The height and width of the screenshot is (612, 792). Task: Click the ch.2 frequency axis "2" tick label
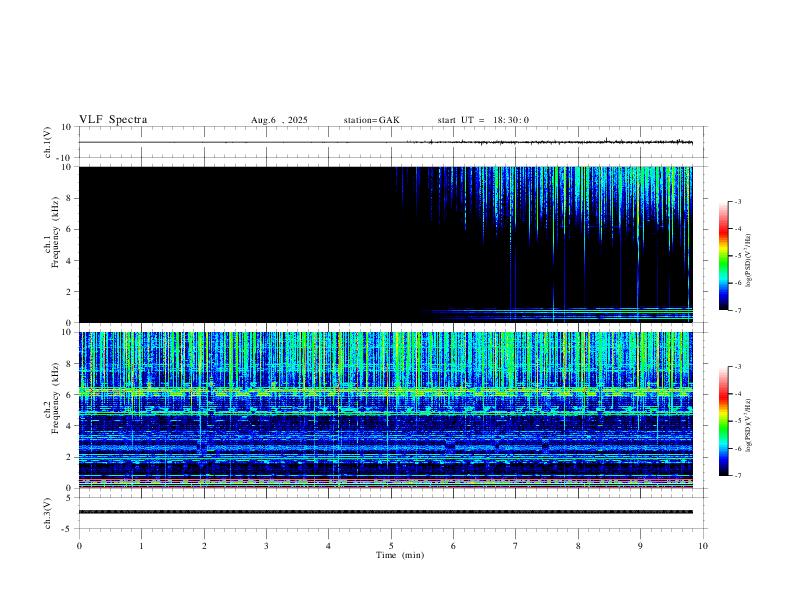click(x=69, y=457)
